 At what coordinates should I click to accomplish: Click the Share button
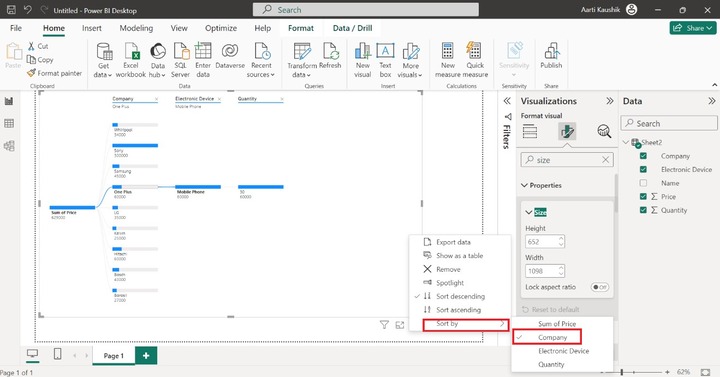coord(692,28)
